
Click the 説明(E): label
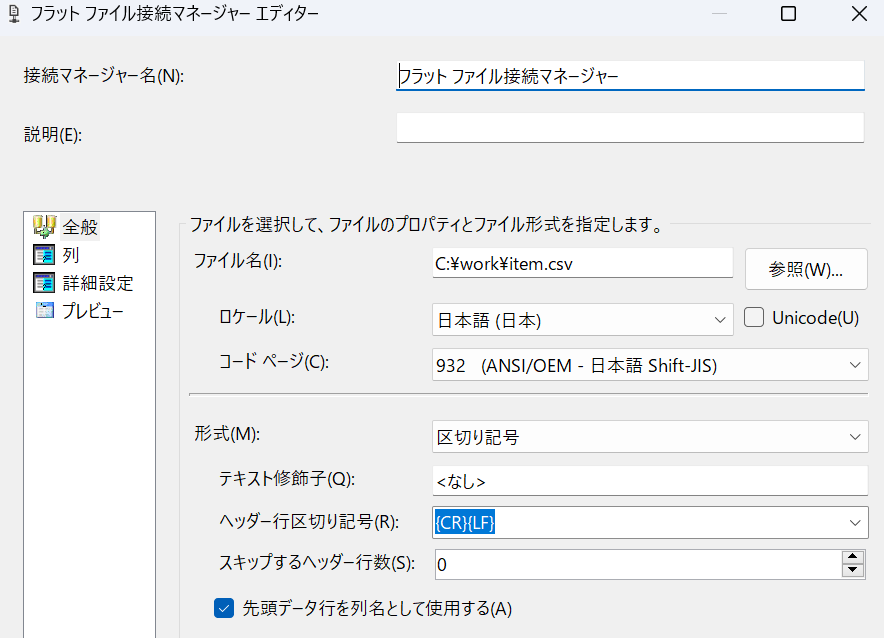(x=52, y=135)
